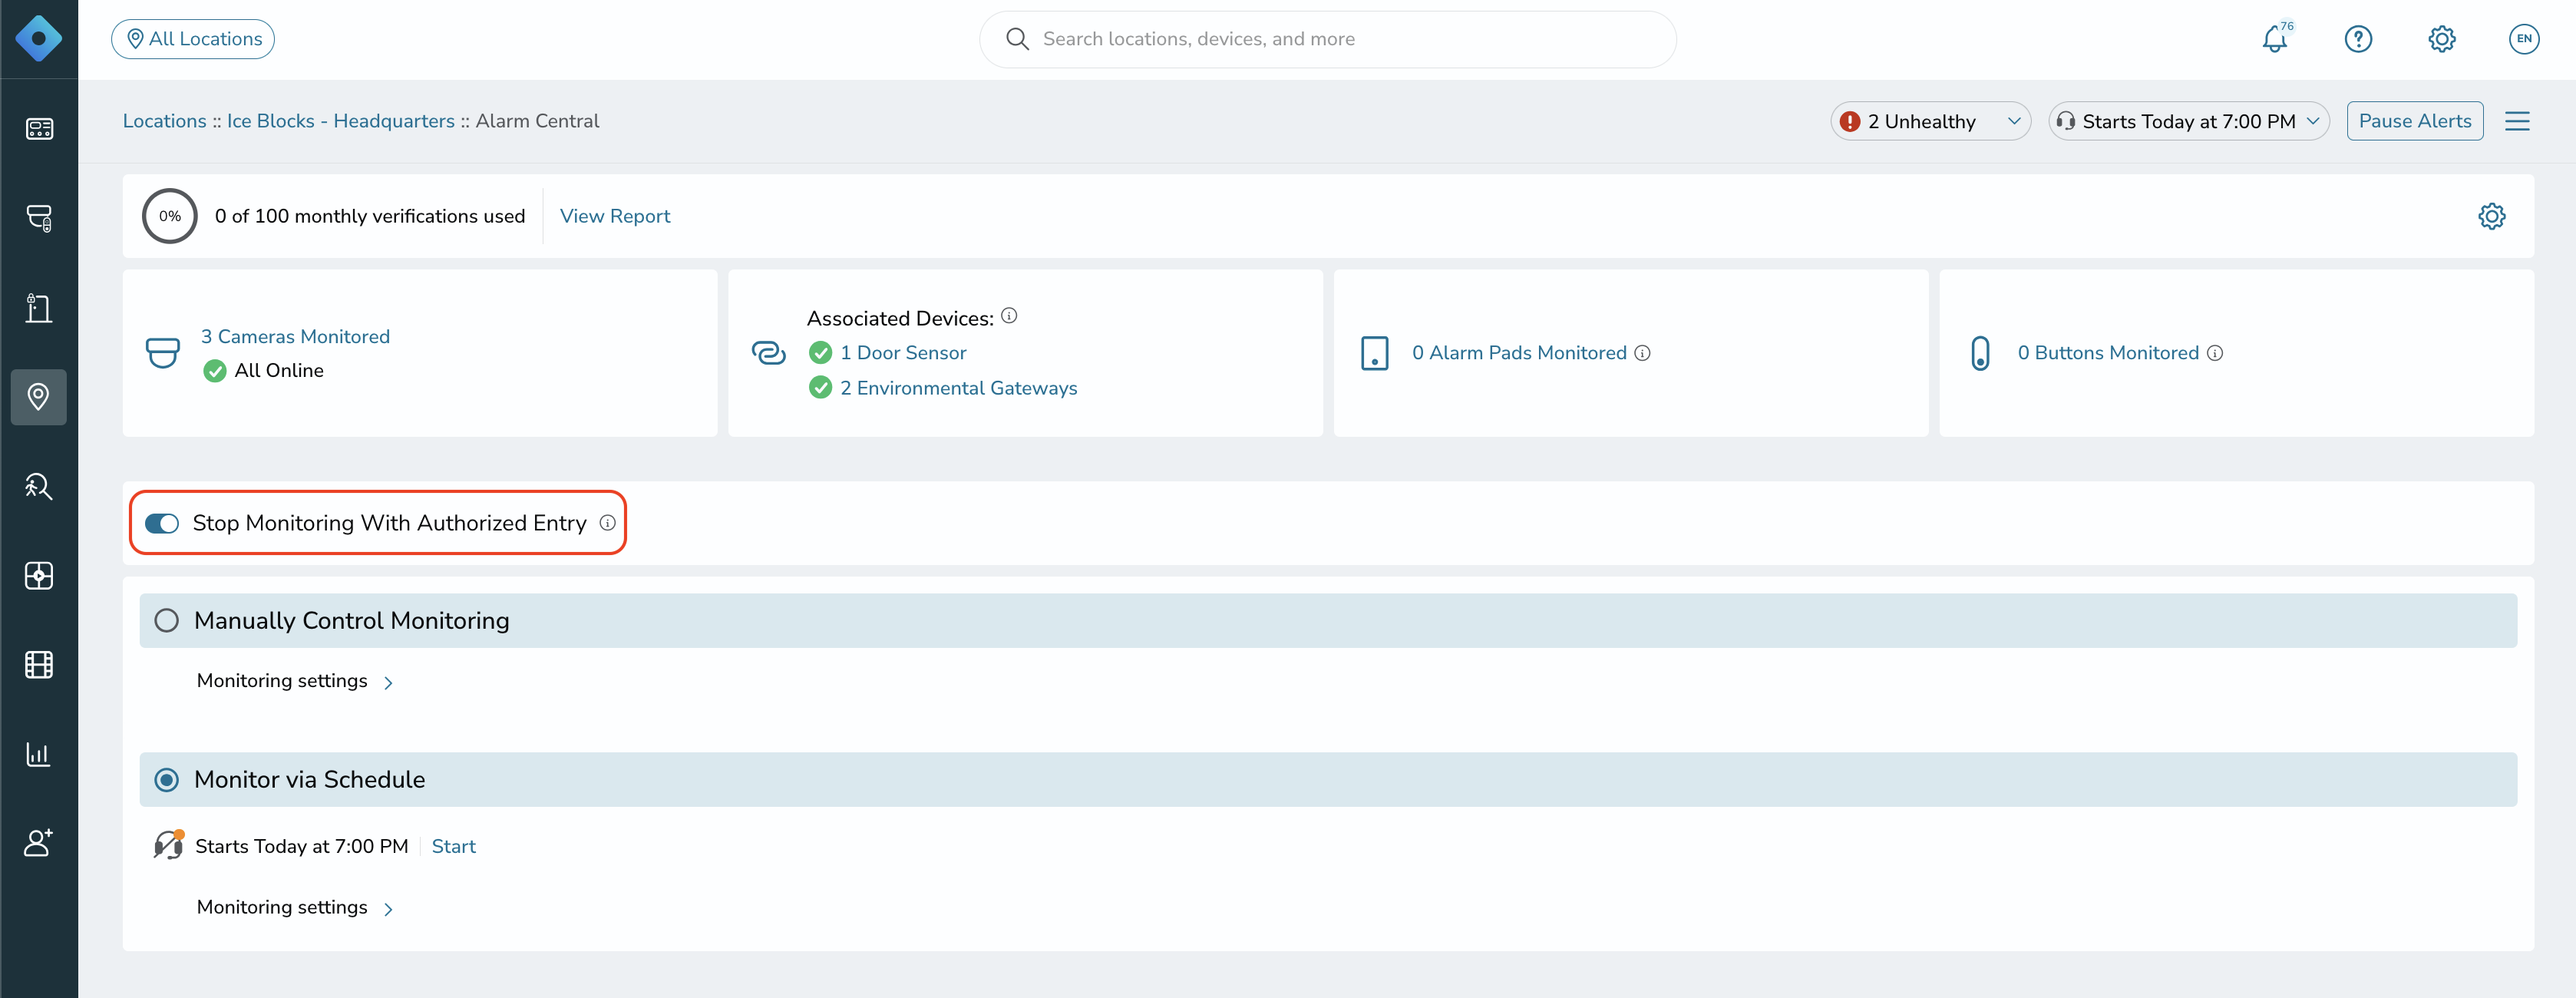Viewport: 2576px width, 998px height.
Task: Click the camera icon in Cameras Monitored card
Action: point(163,353)
